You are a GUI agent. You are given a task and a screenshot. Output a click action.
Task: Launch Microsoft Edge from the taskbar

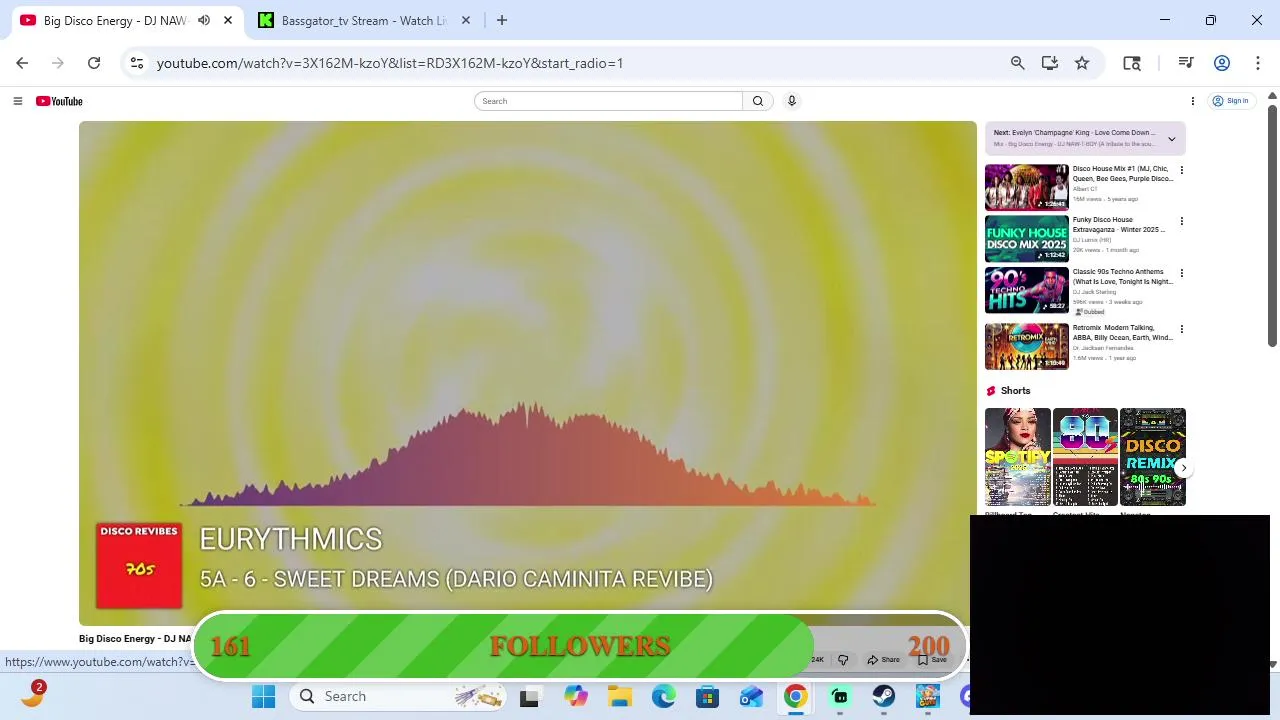tap(664, 696)
